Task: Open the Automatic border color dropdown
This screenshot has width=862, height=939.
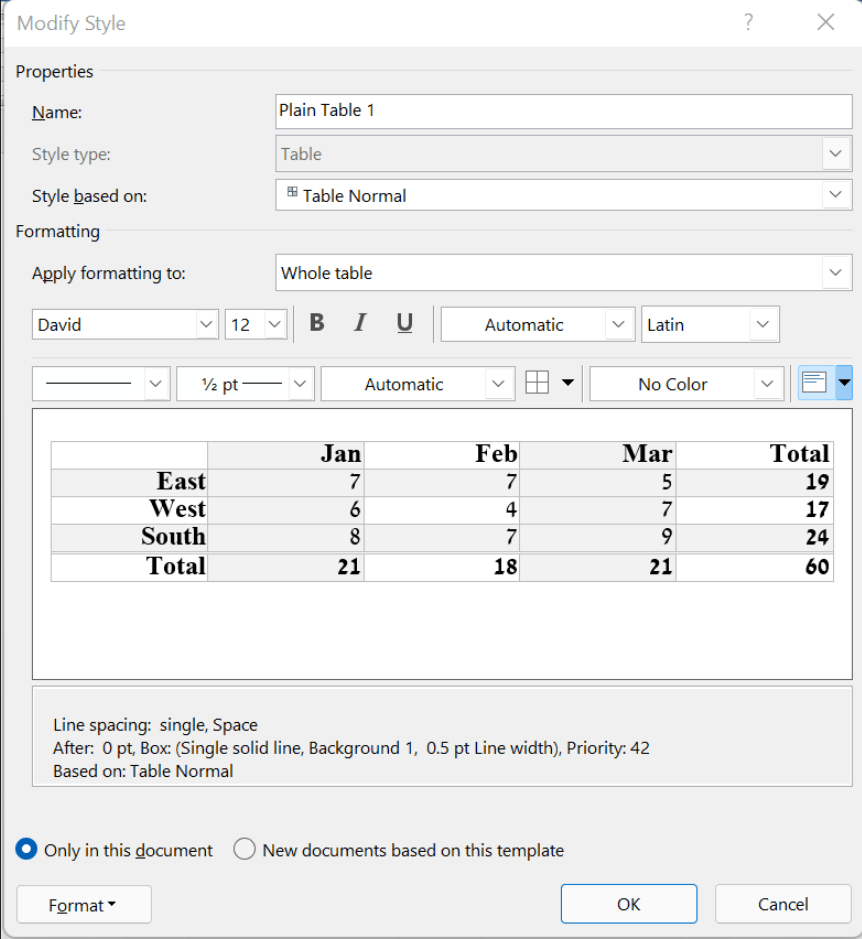Action: (x=498, y=383)
